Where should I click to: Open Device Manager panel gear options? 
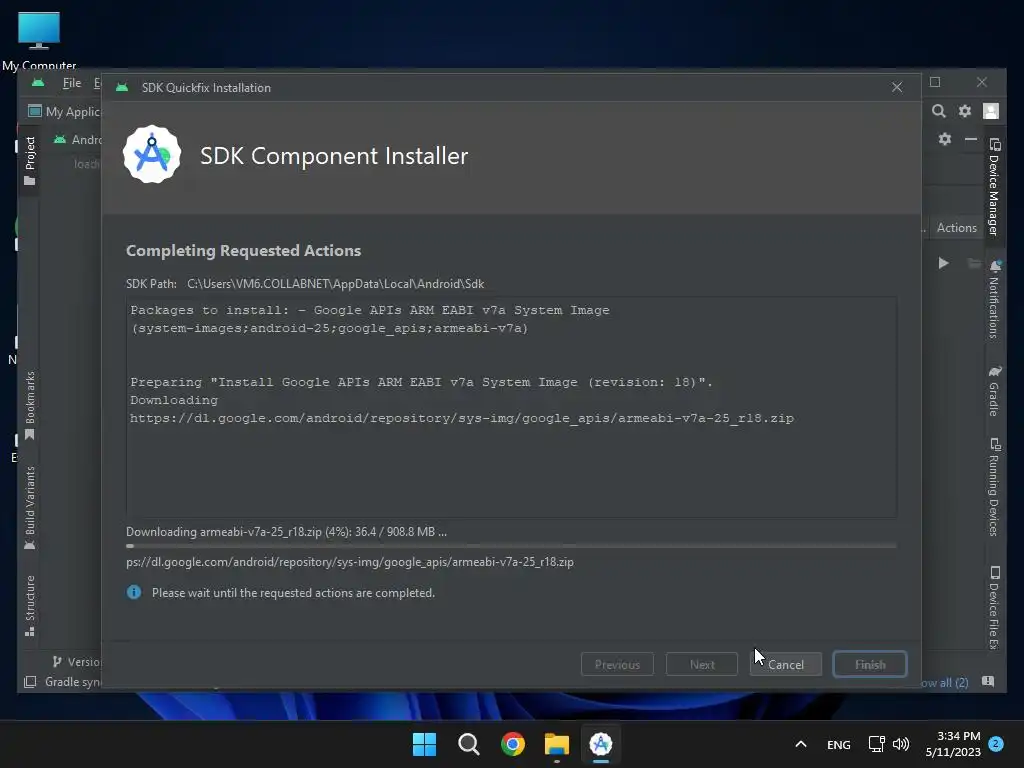click(x=944, y=139)
